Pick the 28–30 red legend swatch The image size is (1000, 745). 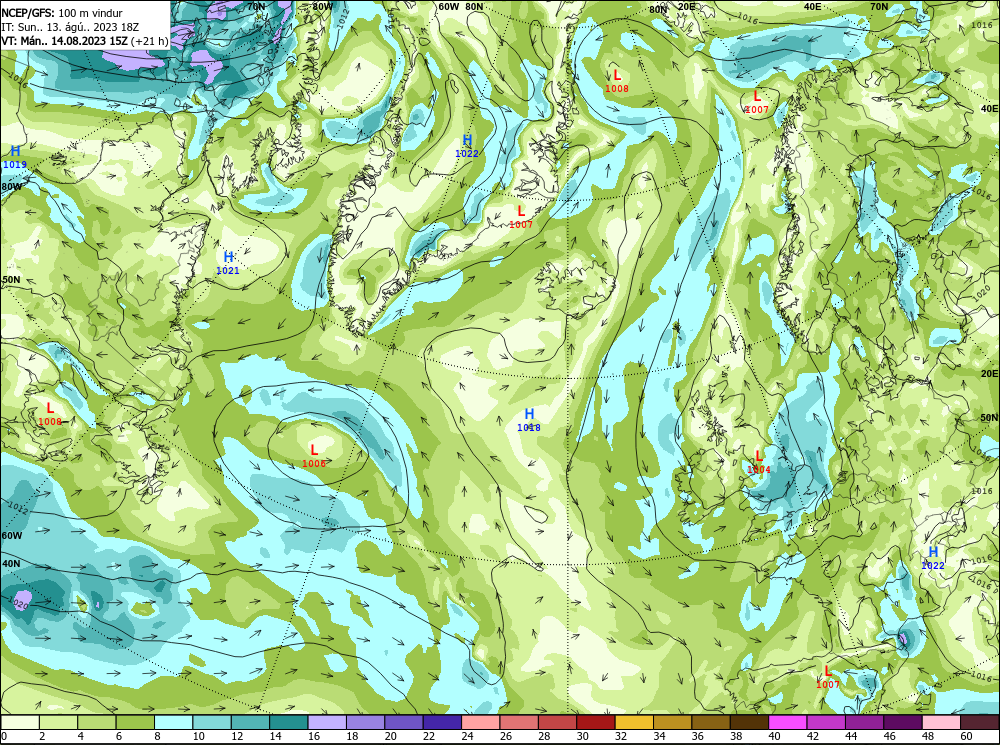(557, 722)
